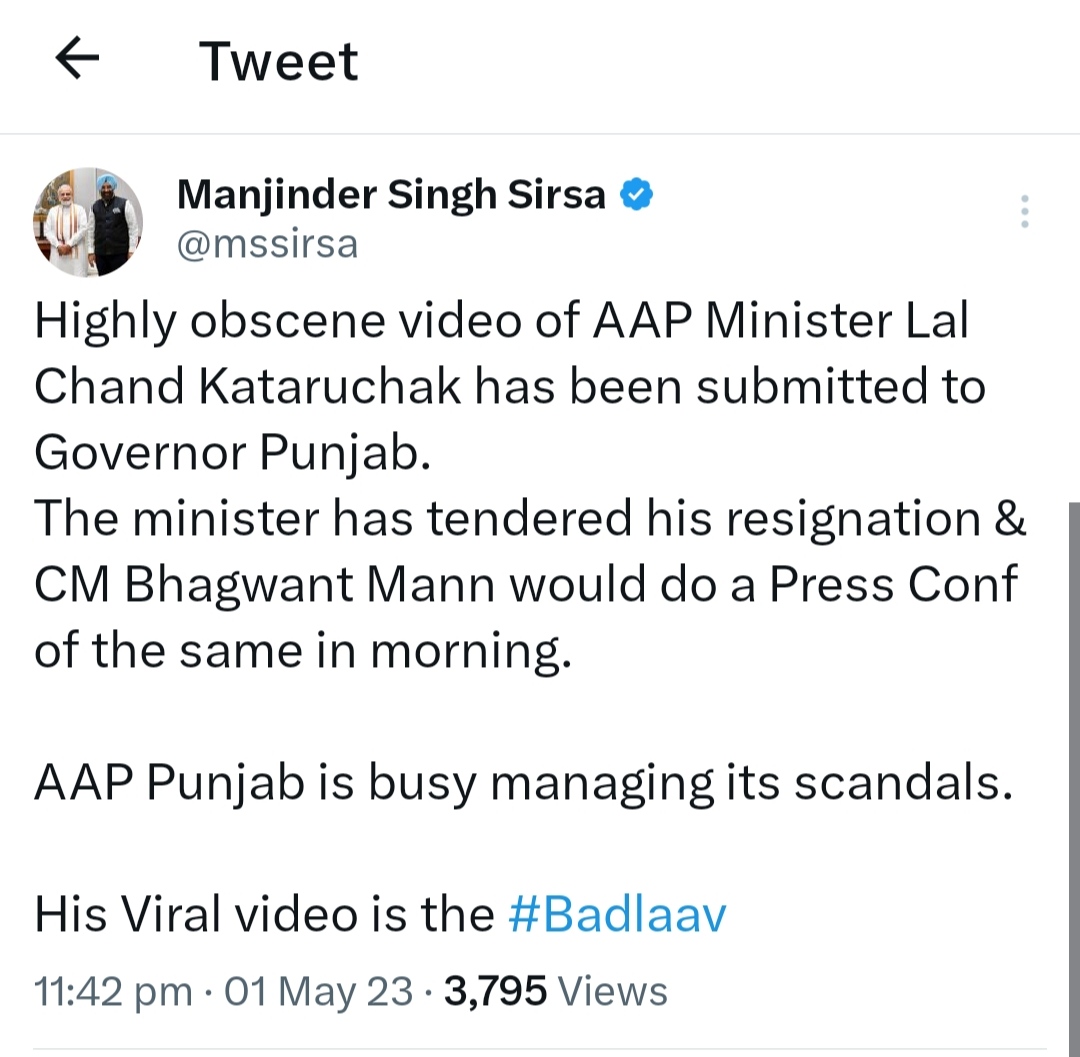Click the 'Highly obscene video' text line
This screenshot has width=1080, height=1057.
[x=500, y=323]
